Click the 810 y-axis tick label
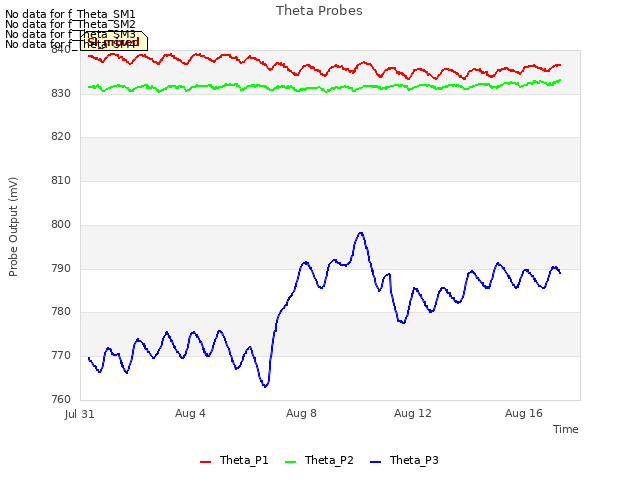 (61, 180)
